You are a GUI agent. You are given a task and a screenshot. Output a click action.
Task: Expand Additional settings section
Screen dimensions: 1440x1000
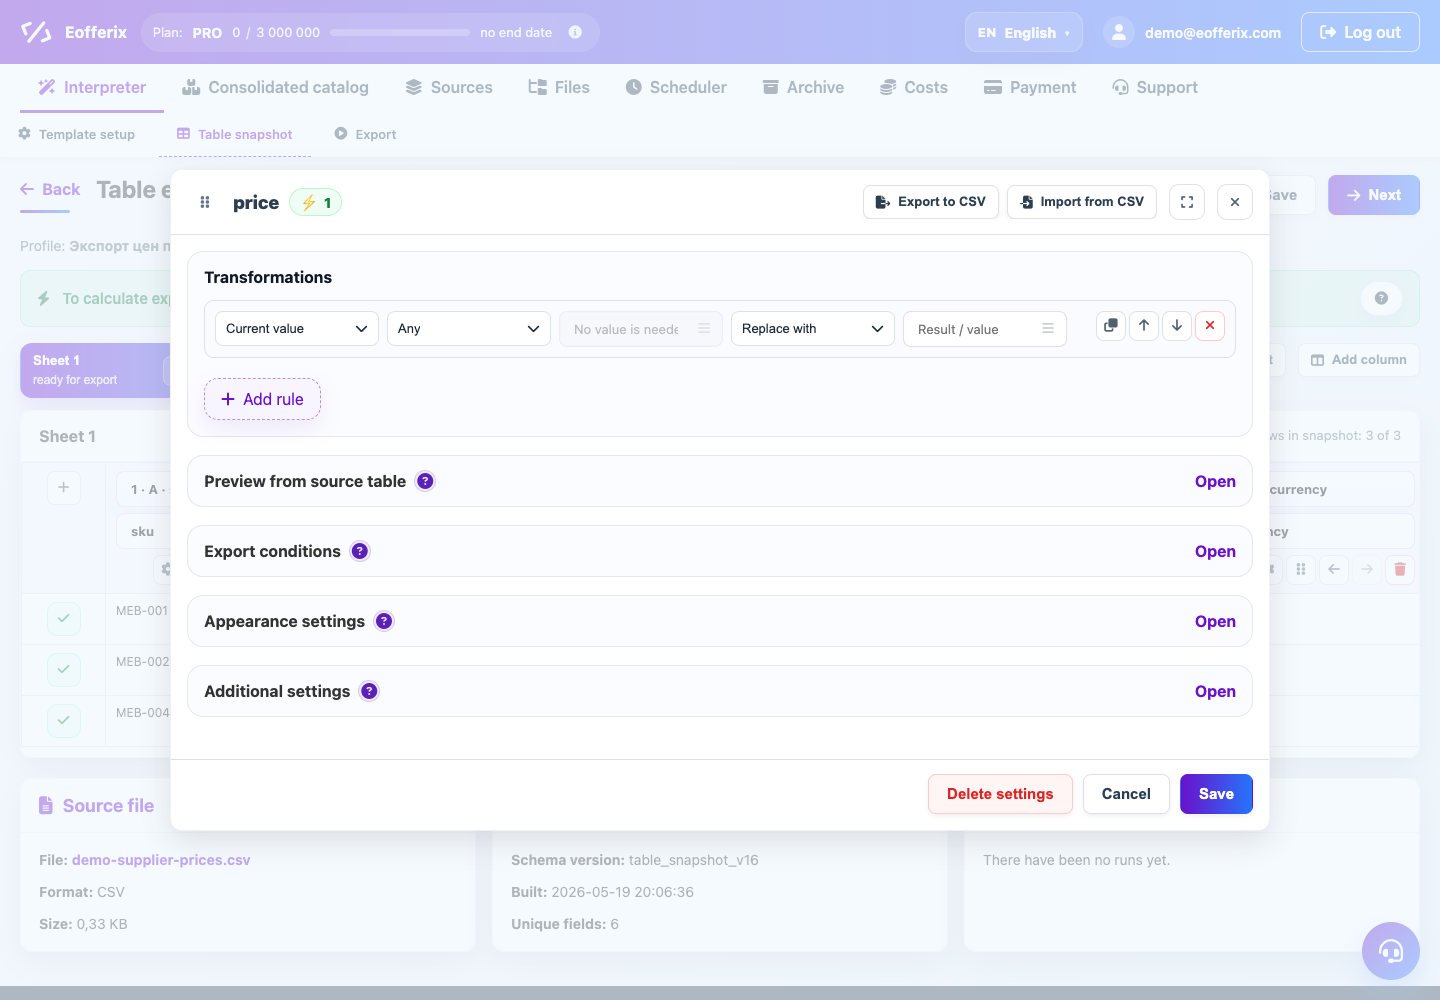[x=1215, y=691]
